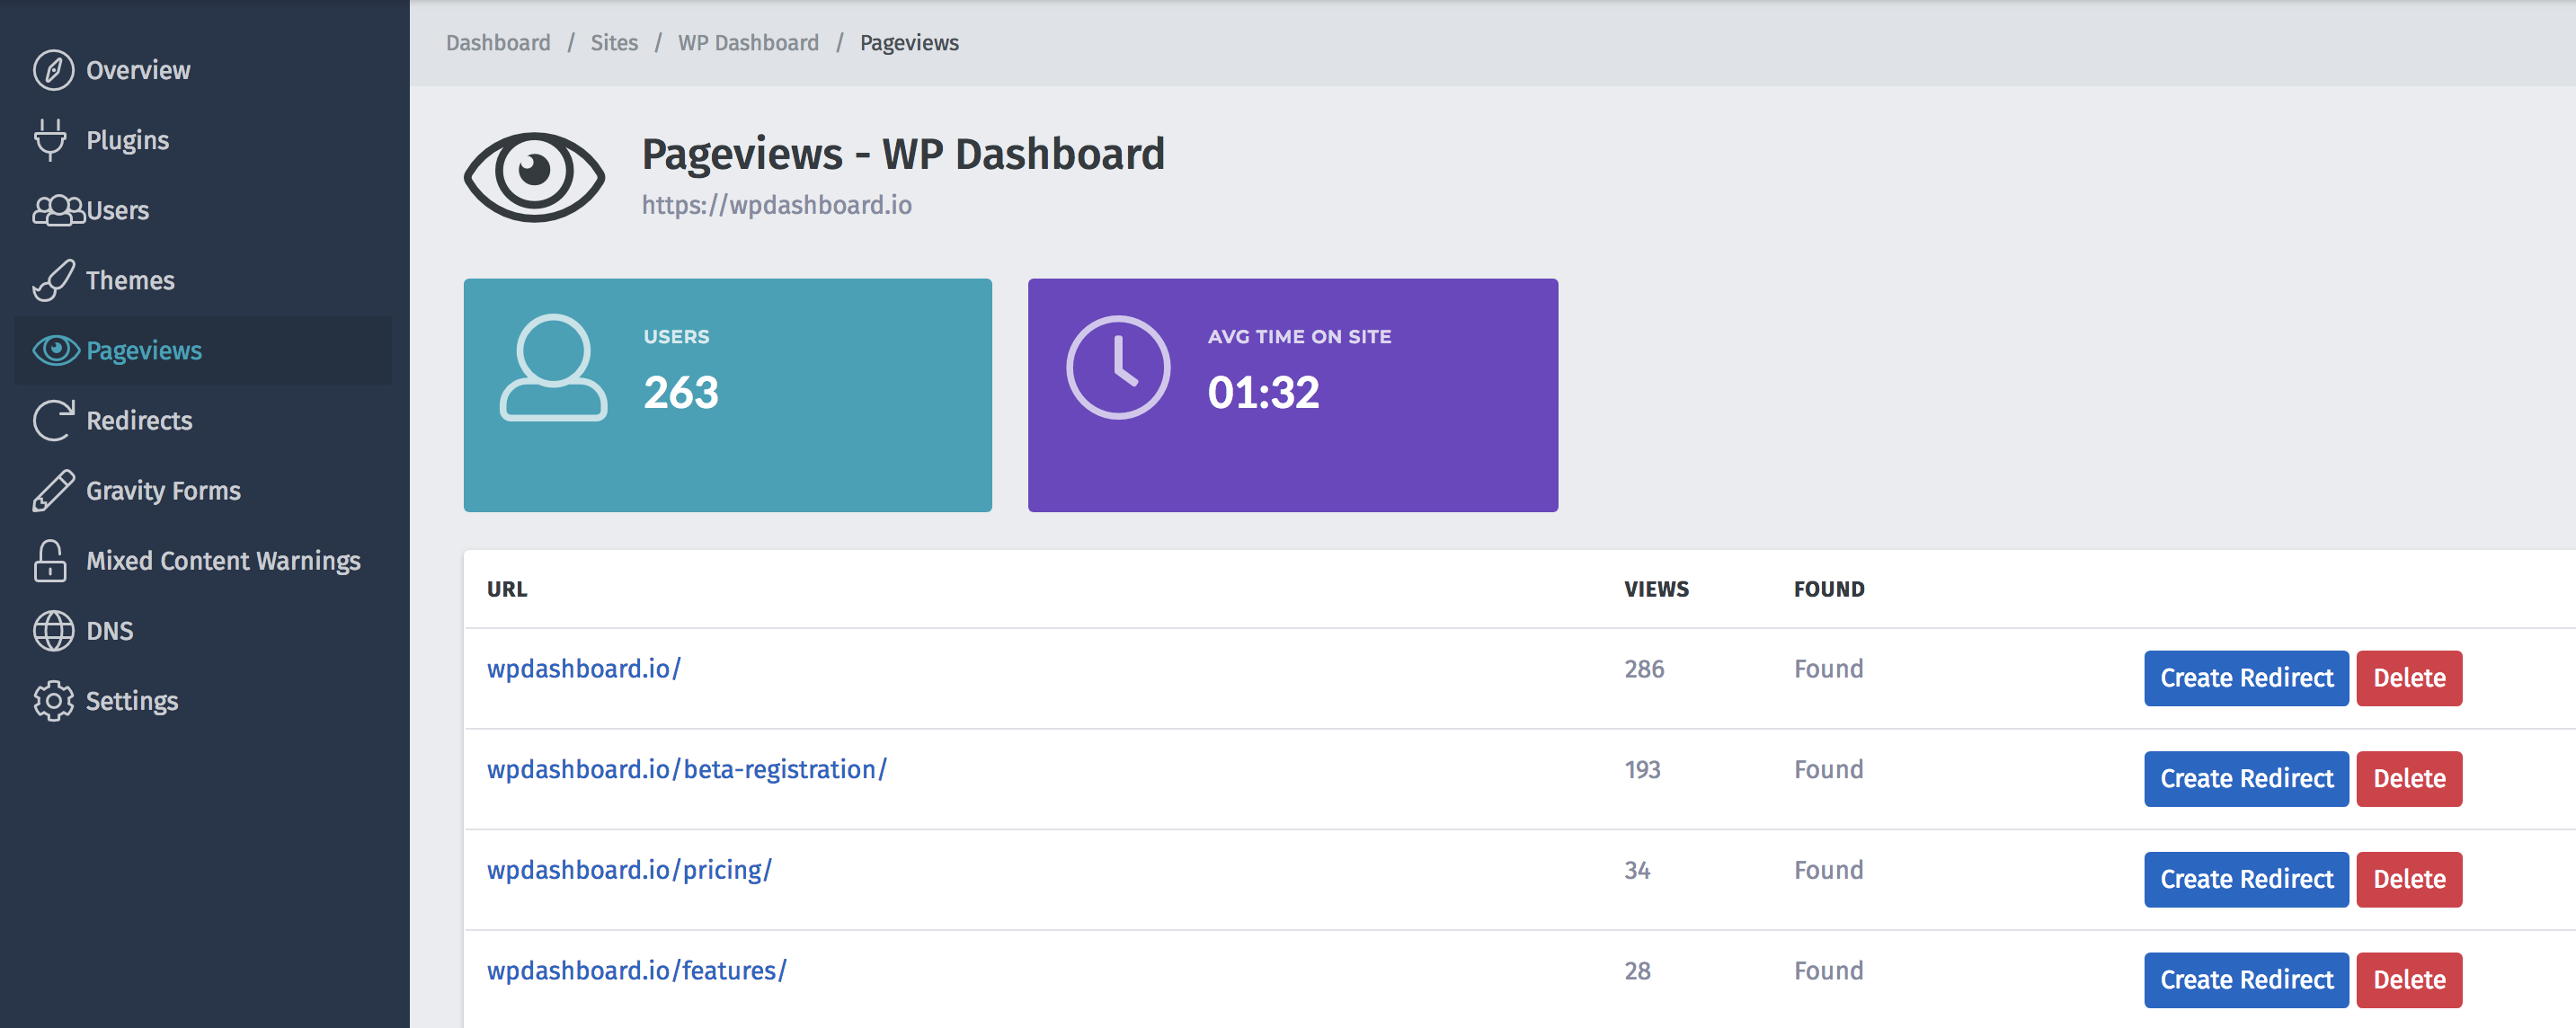
Task: Navigate to Sites breadcrumb
Action: pyautogui.click(x=614, y=42)
